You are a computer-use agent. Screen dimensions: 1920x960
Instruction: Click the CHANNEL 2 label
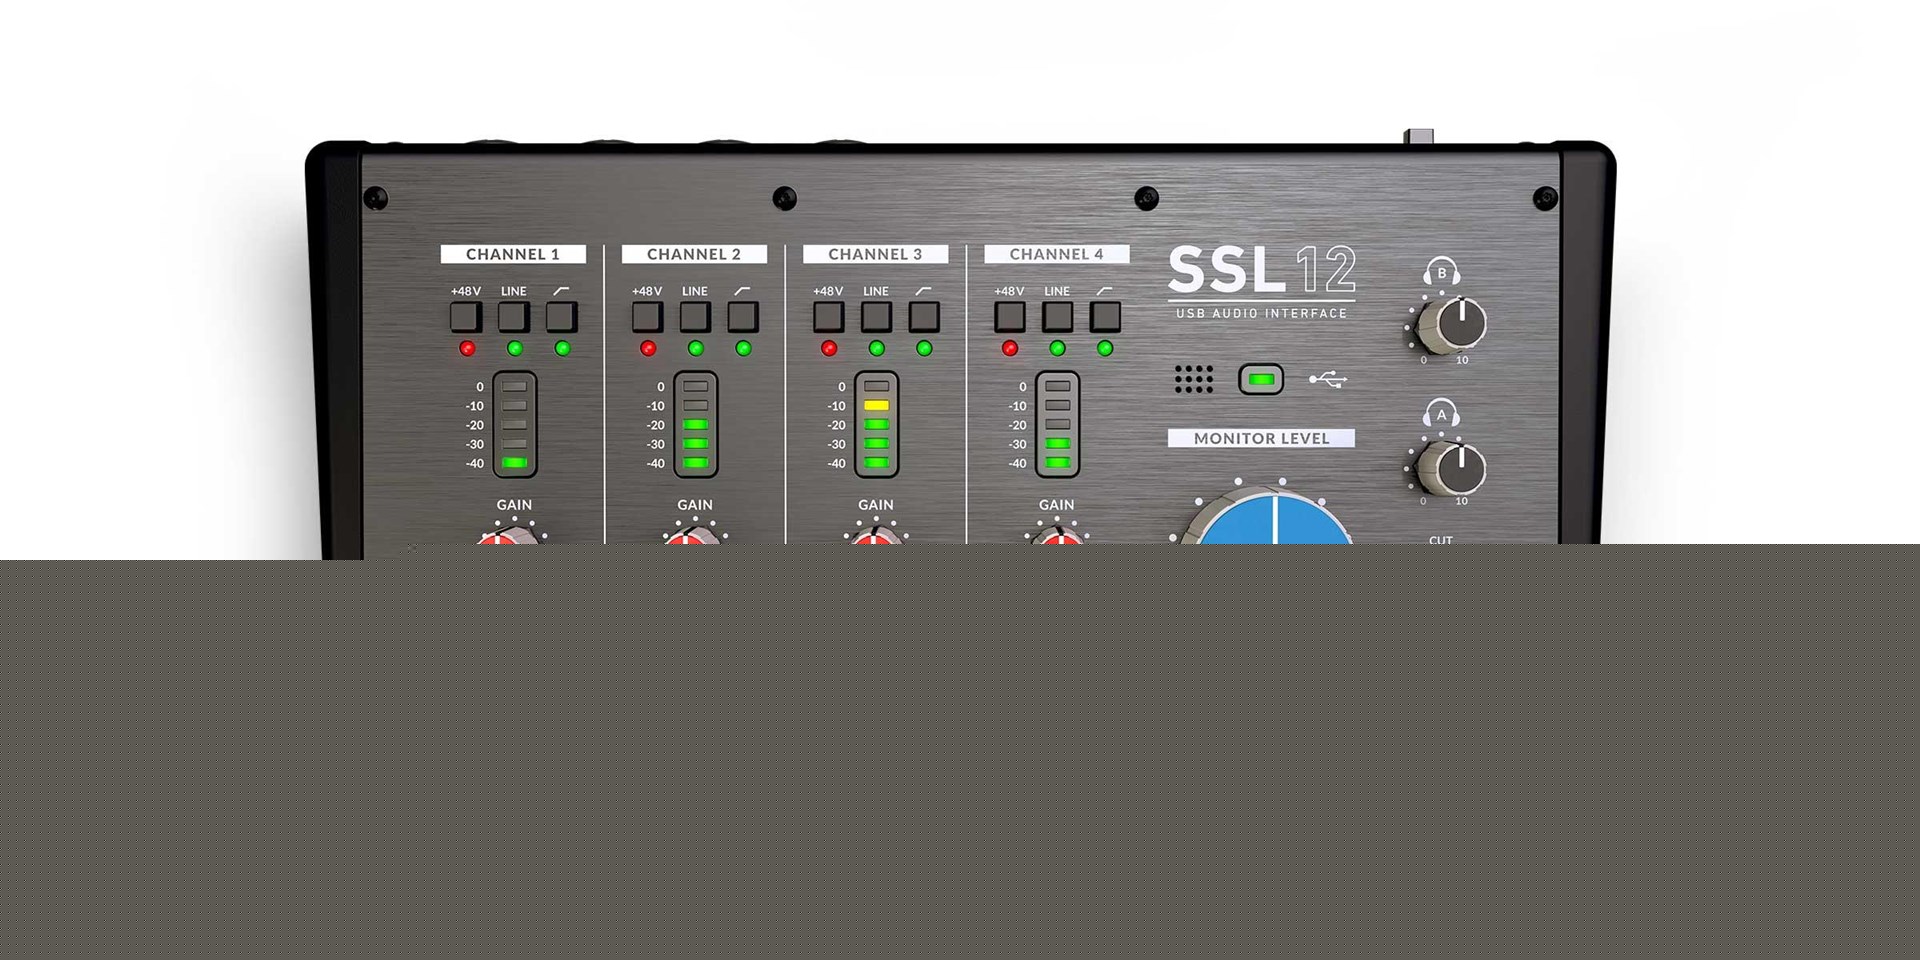(694, 254)
